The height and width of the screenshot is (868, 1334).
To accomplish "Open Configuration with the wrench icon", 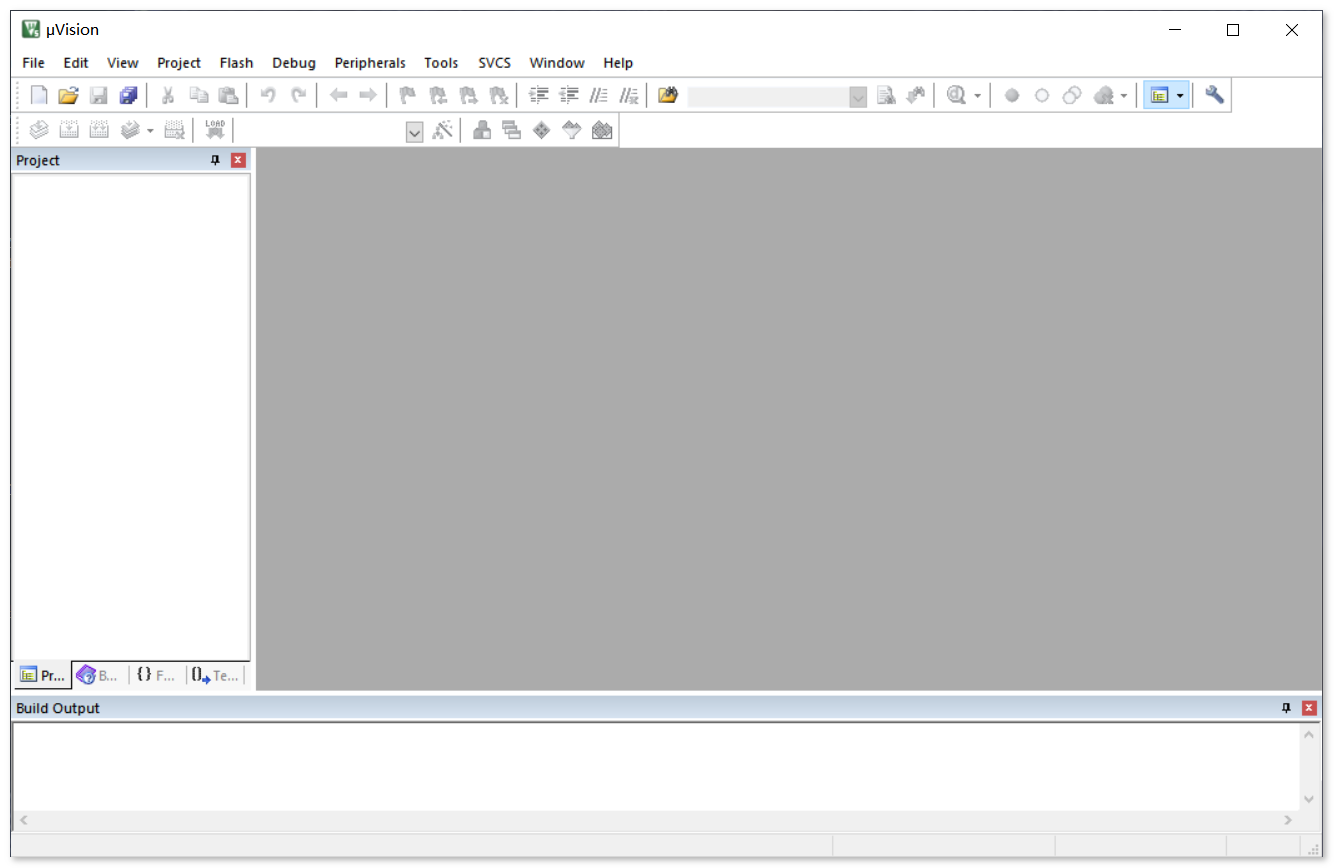I will (1214, 96).
